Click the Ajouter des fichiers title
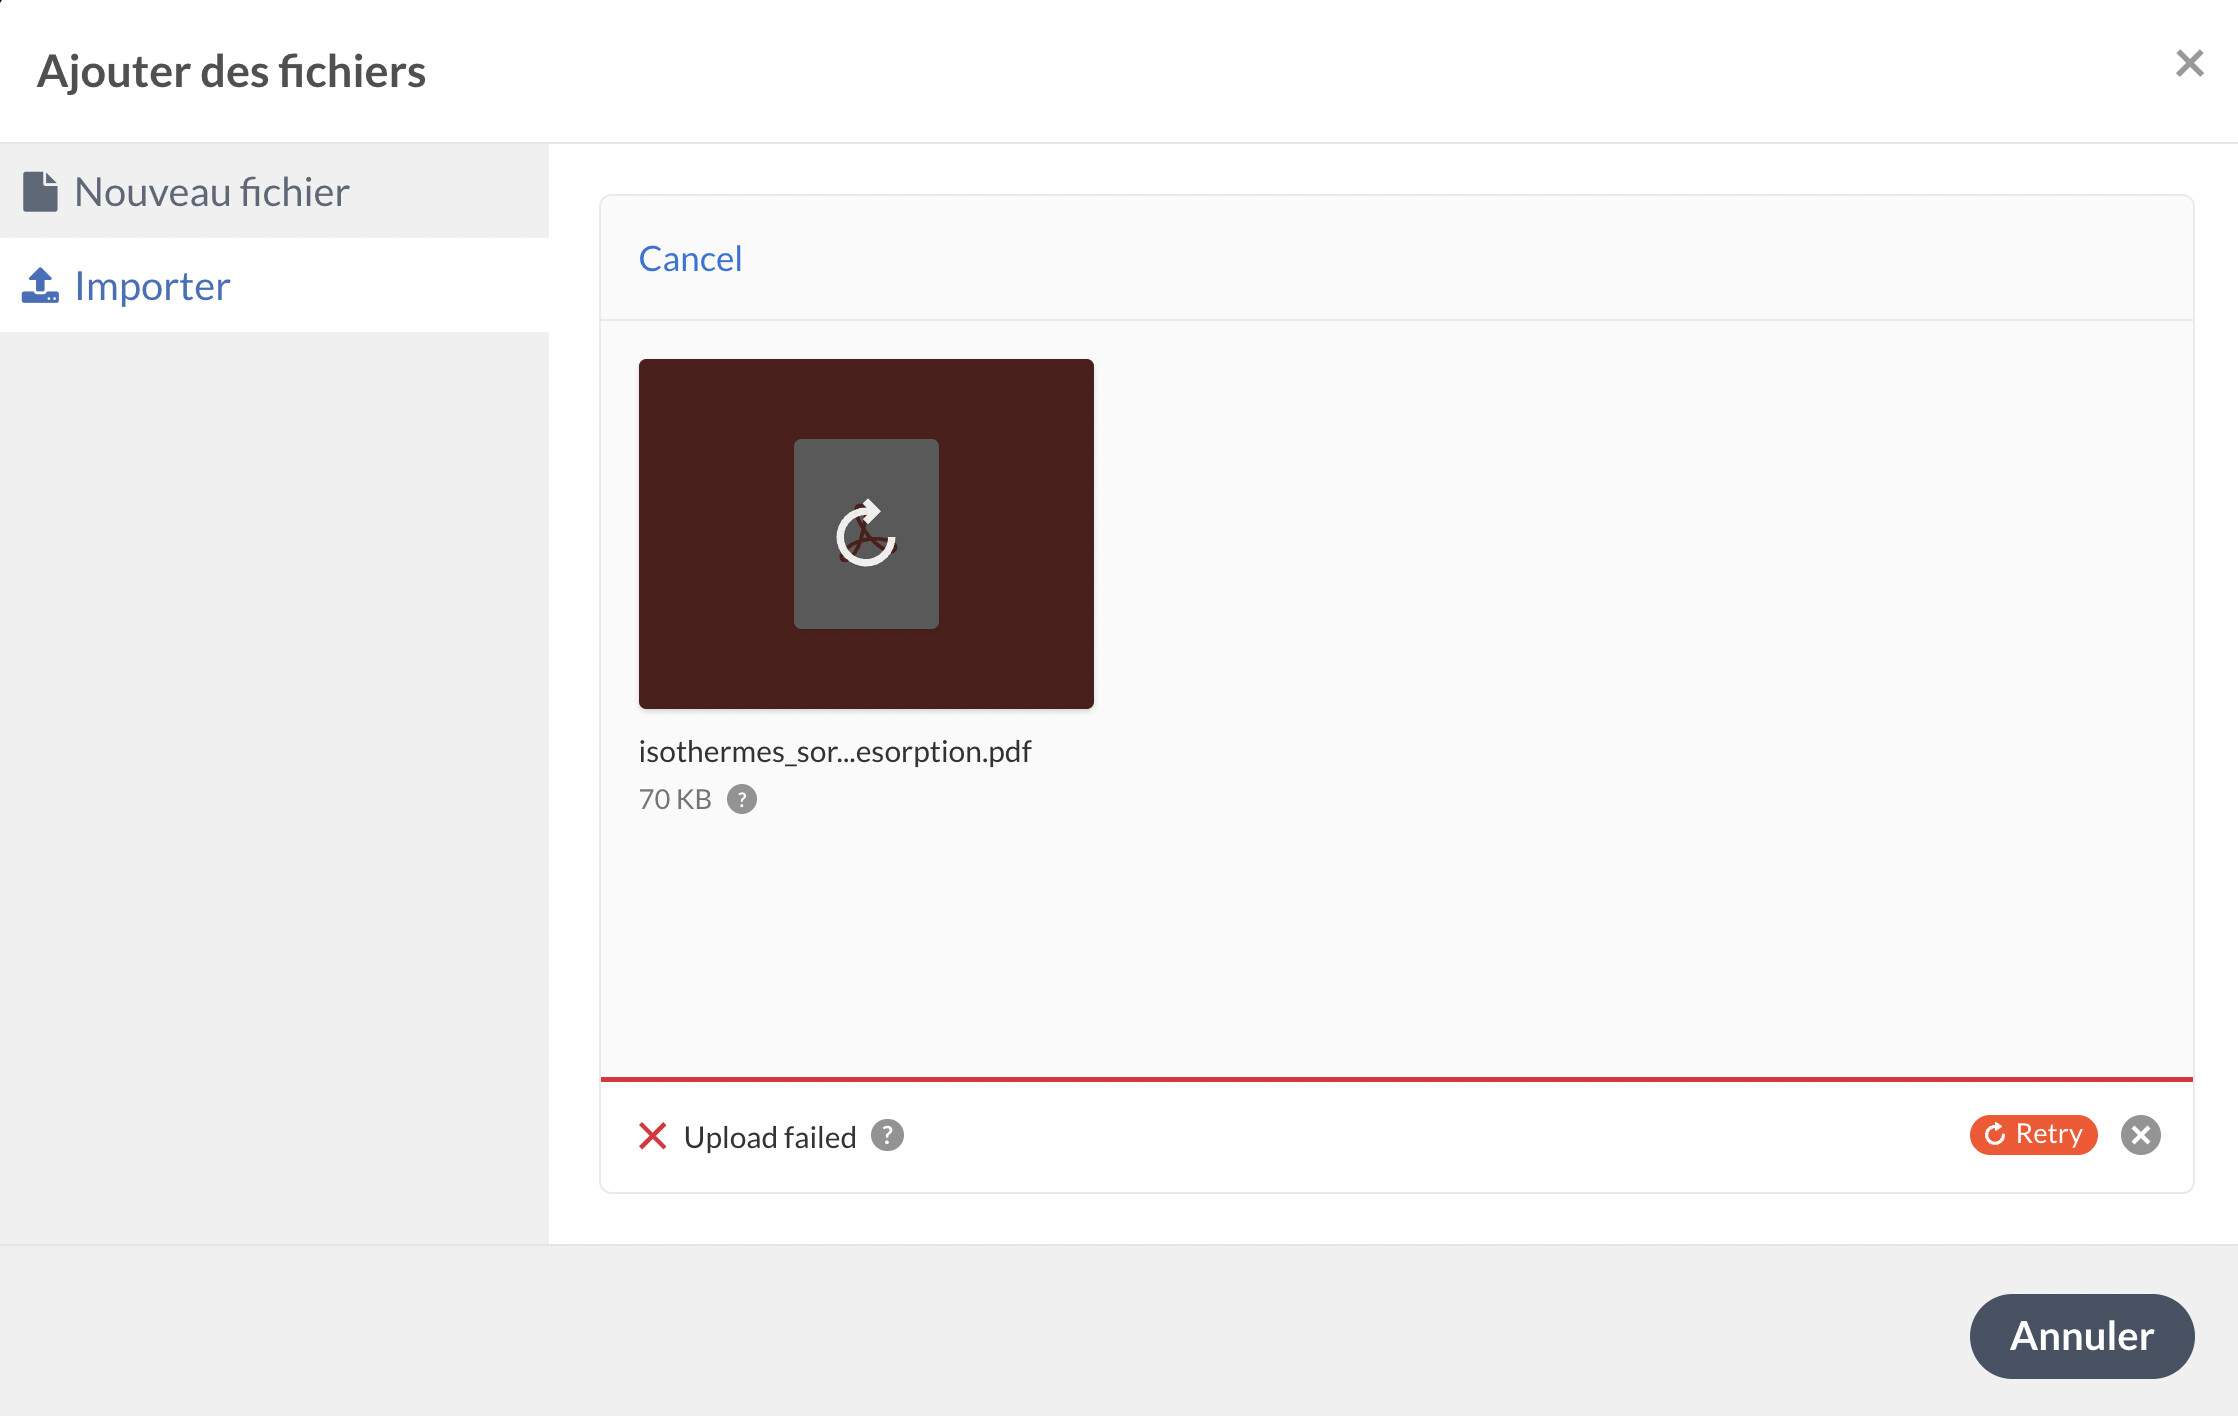The width and height of the screenshot is (2238, 1416). pyautogui.click(x=231, y=72)
